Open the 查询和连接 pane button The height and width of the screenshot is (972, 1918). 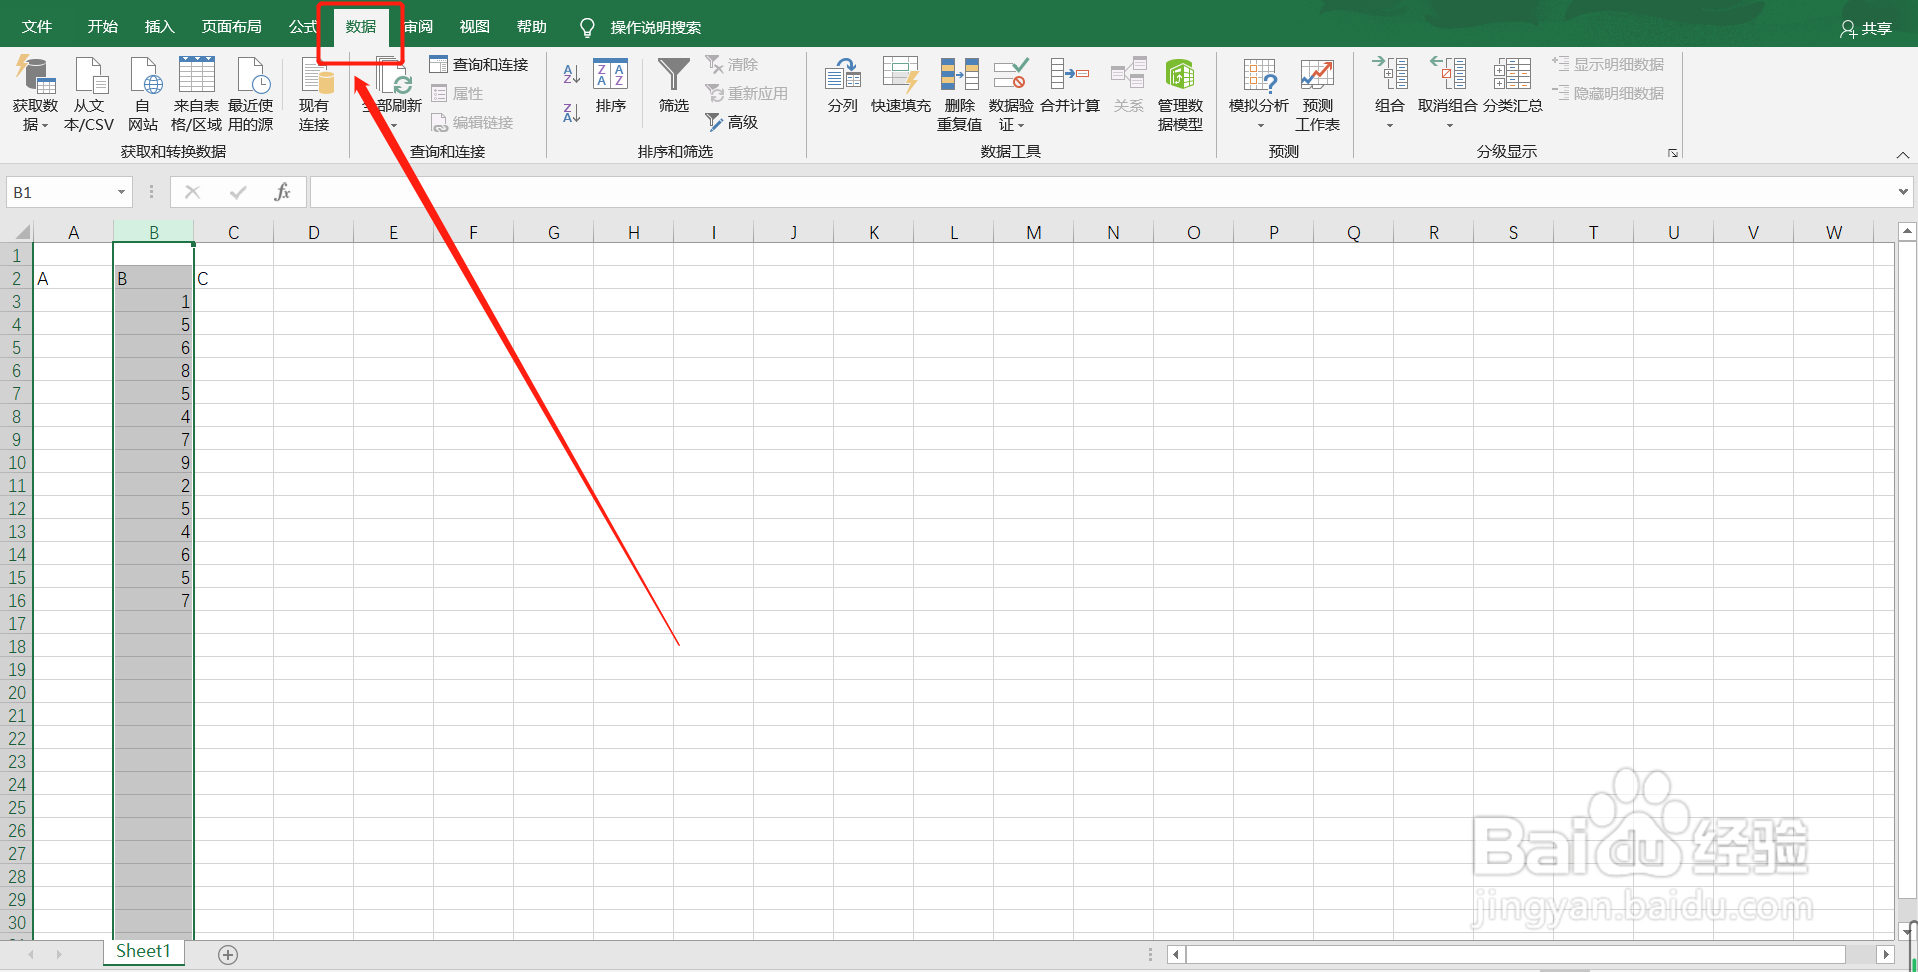coord(479,65)
